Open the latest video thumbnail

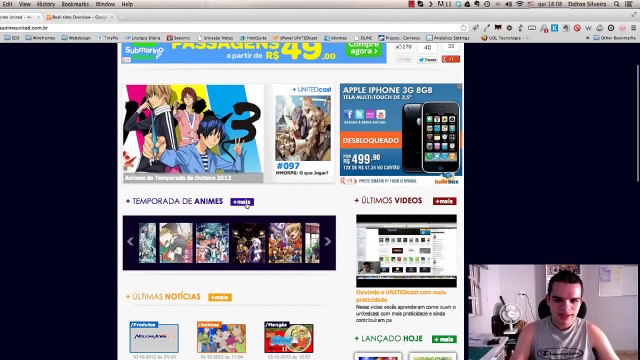(406, 251)
